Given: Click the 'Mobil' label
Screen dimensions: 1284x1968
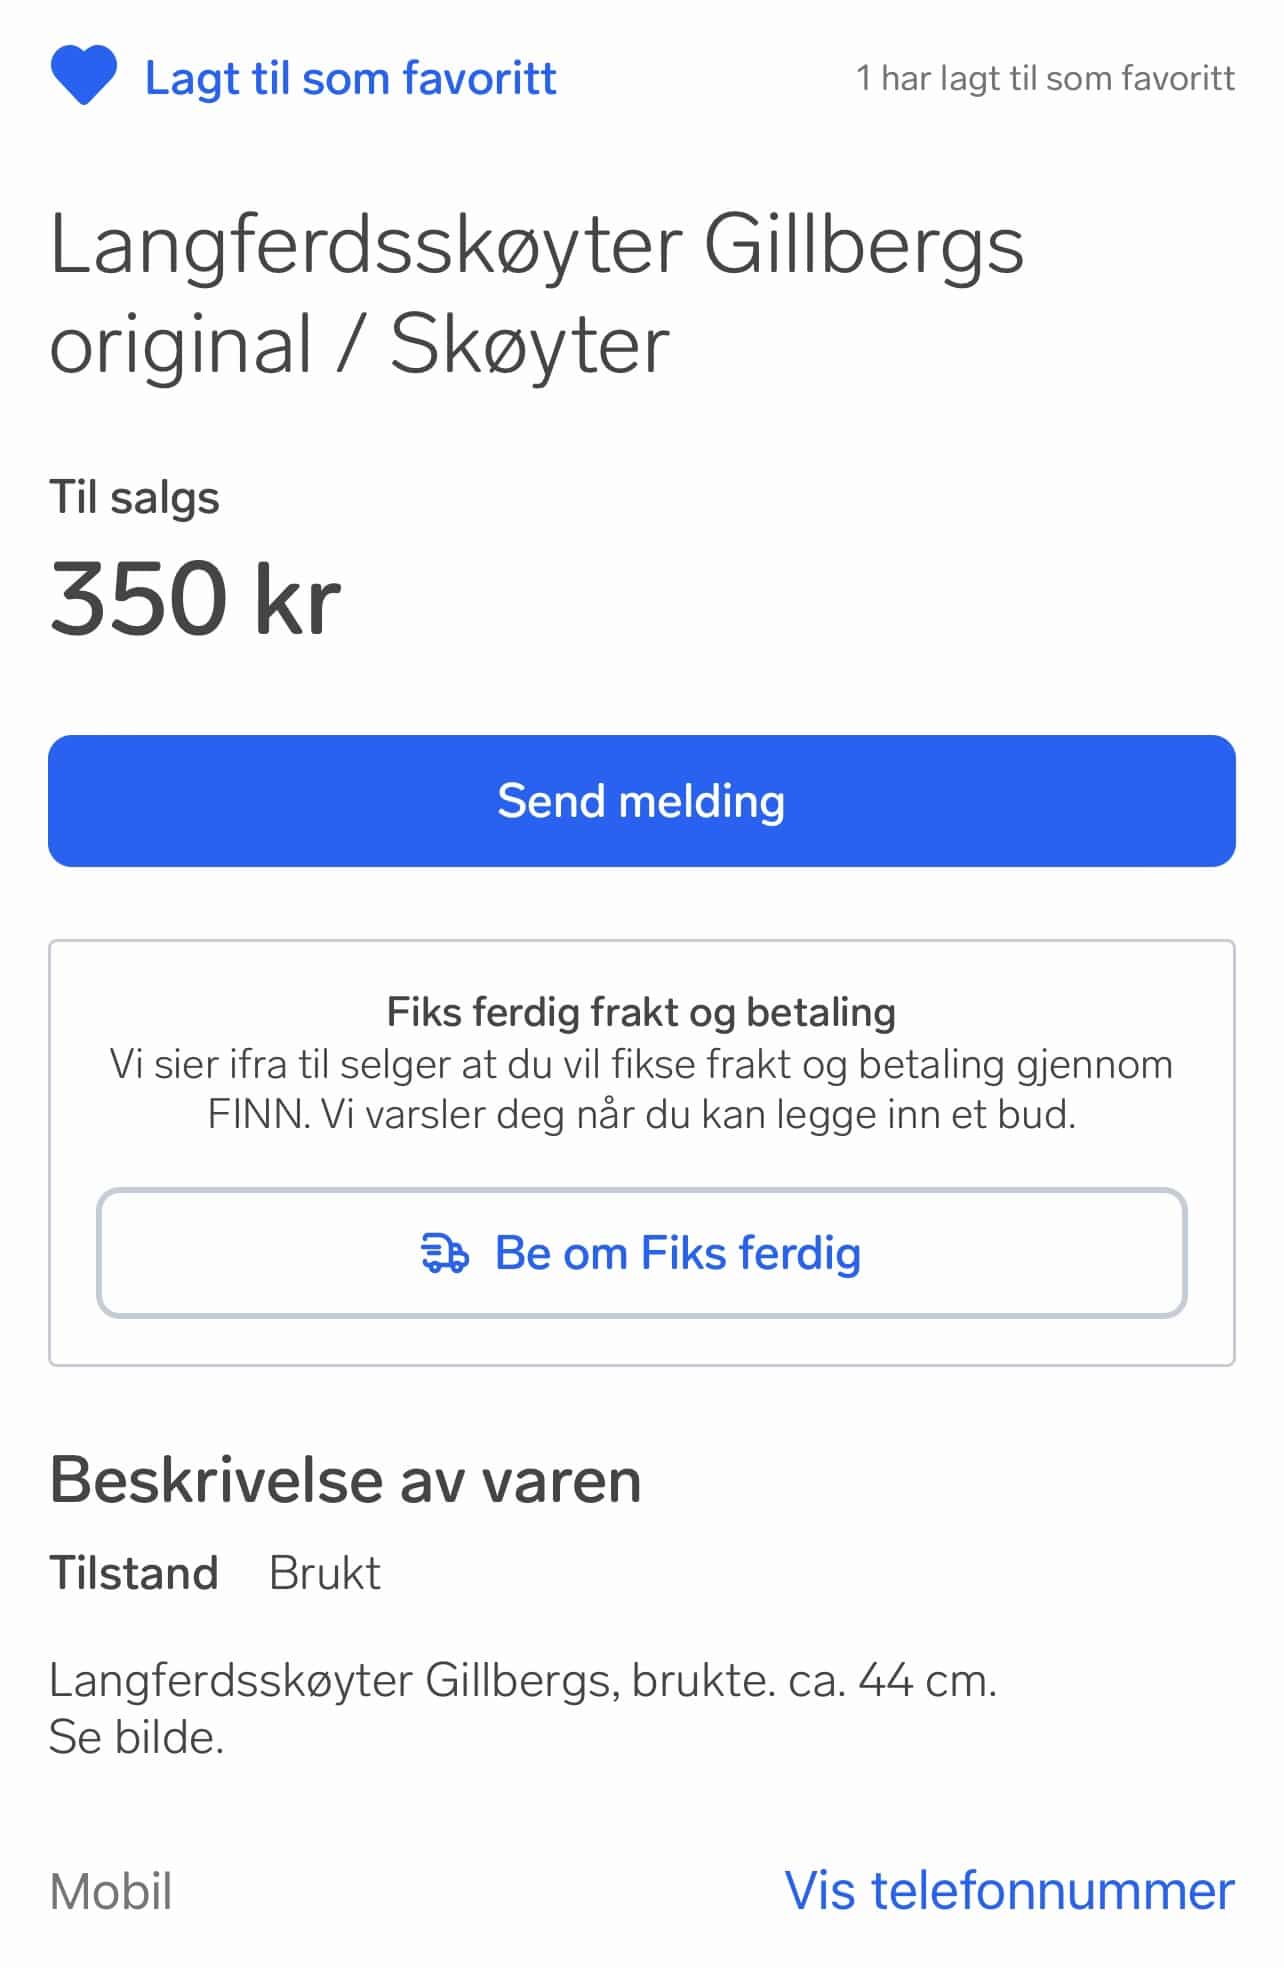Looking at the screenshot, I should pyautogui.click(x=111, y=1892).
